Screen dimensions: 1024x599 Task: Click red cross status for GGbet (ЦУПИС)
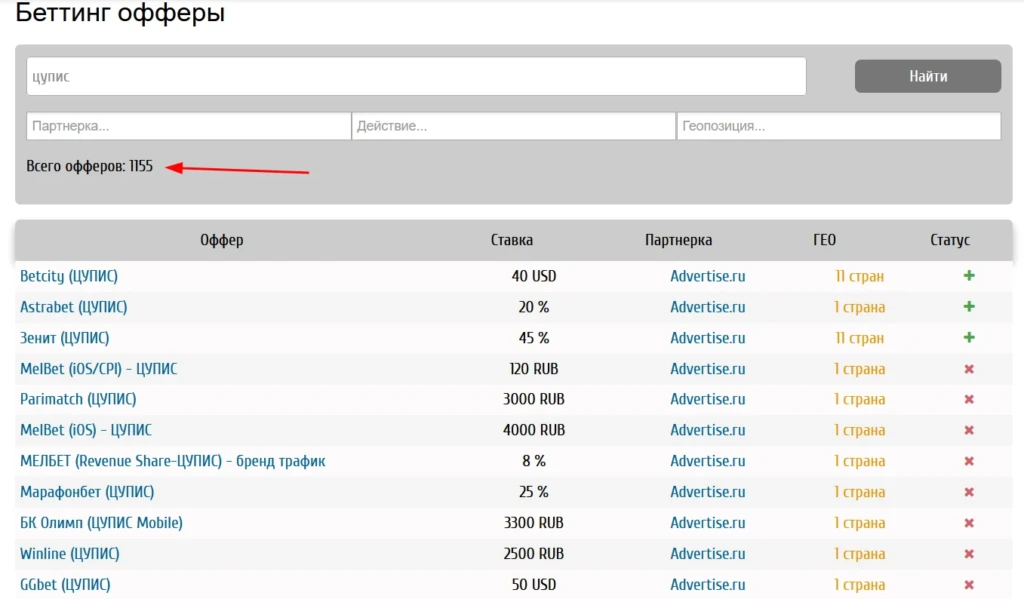coord(969,585)
